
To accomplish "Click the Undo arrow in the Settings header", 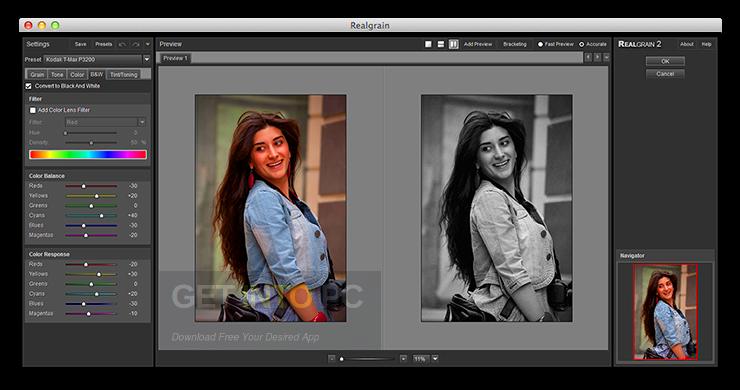I will (123, 44).
